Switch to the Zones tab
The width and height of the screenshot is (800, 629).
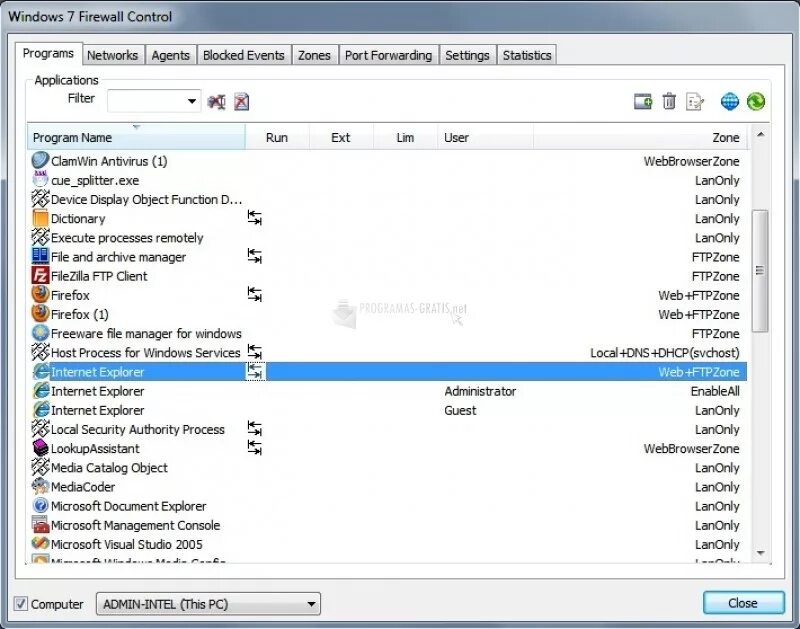point(314,55)
